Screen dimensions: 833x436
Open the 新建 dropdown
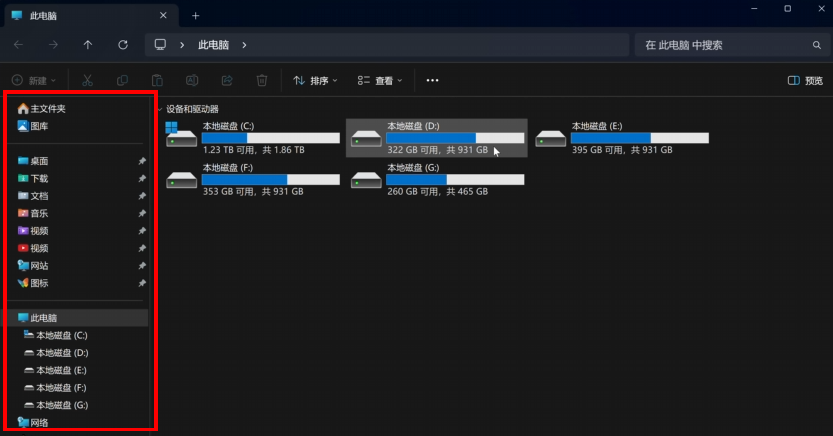click(x=33, y=80)
